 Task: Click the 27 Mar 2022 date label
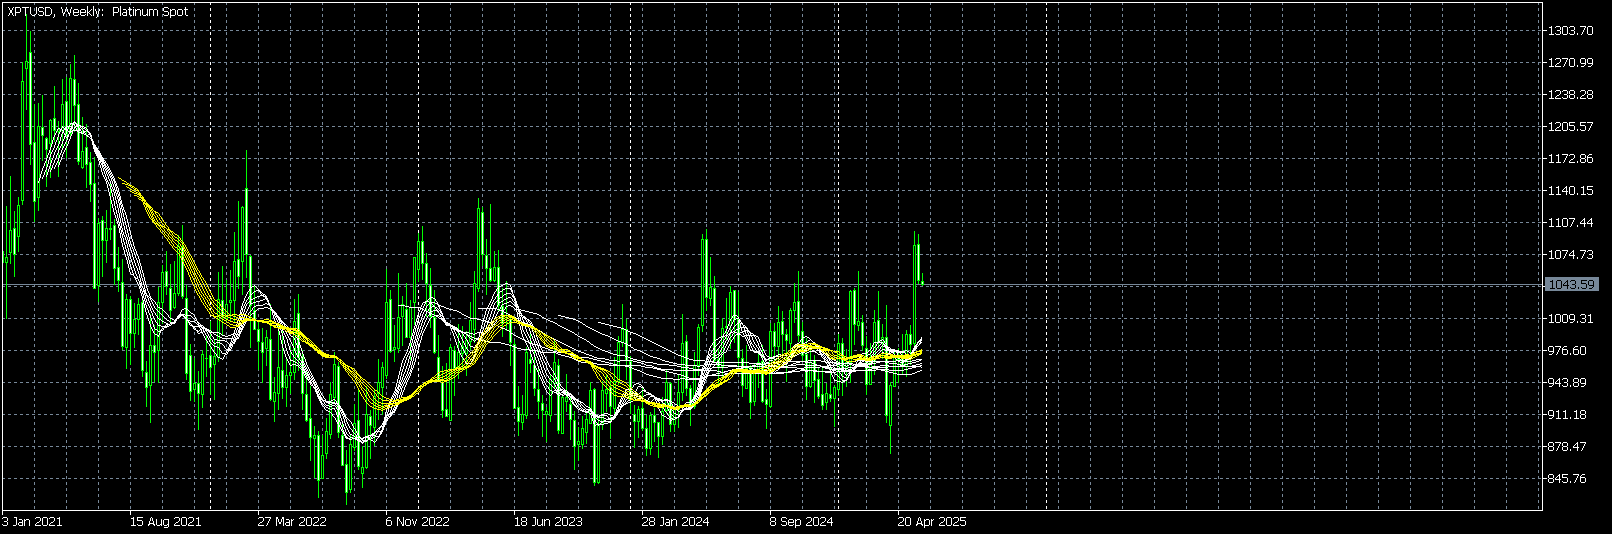click(x=292, y=522)
